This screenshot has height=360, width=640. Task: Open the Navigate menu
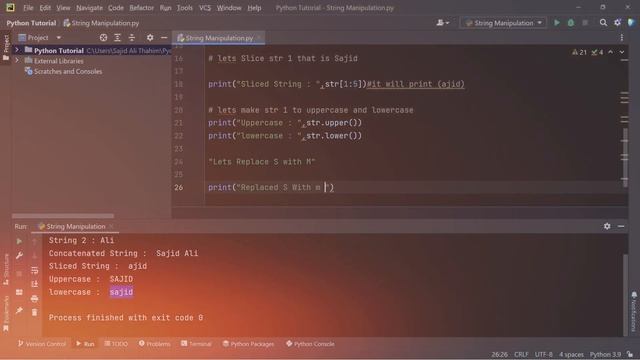click(x=89, y=8)
